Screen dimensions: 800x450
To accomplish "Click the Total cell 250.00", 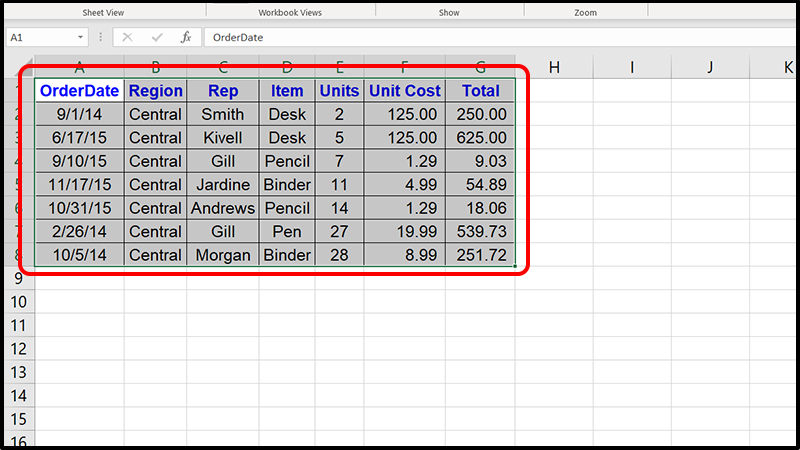I will coord(481,114).
